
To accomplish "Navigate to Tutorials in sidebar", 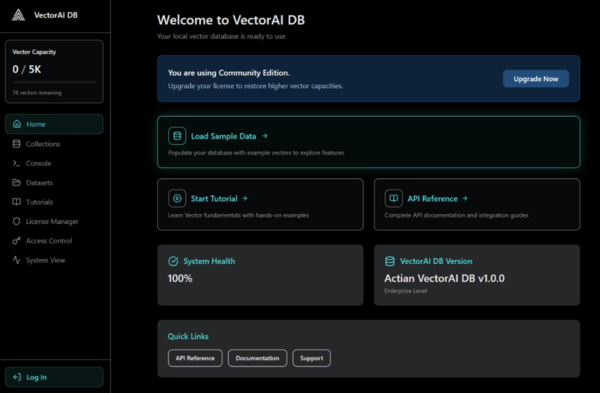I will [54, 202].
